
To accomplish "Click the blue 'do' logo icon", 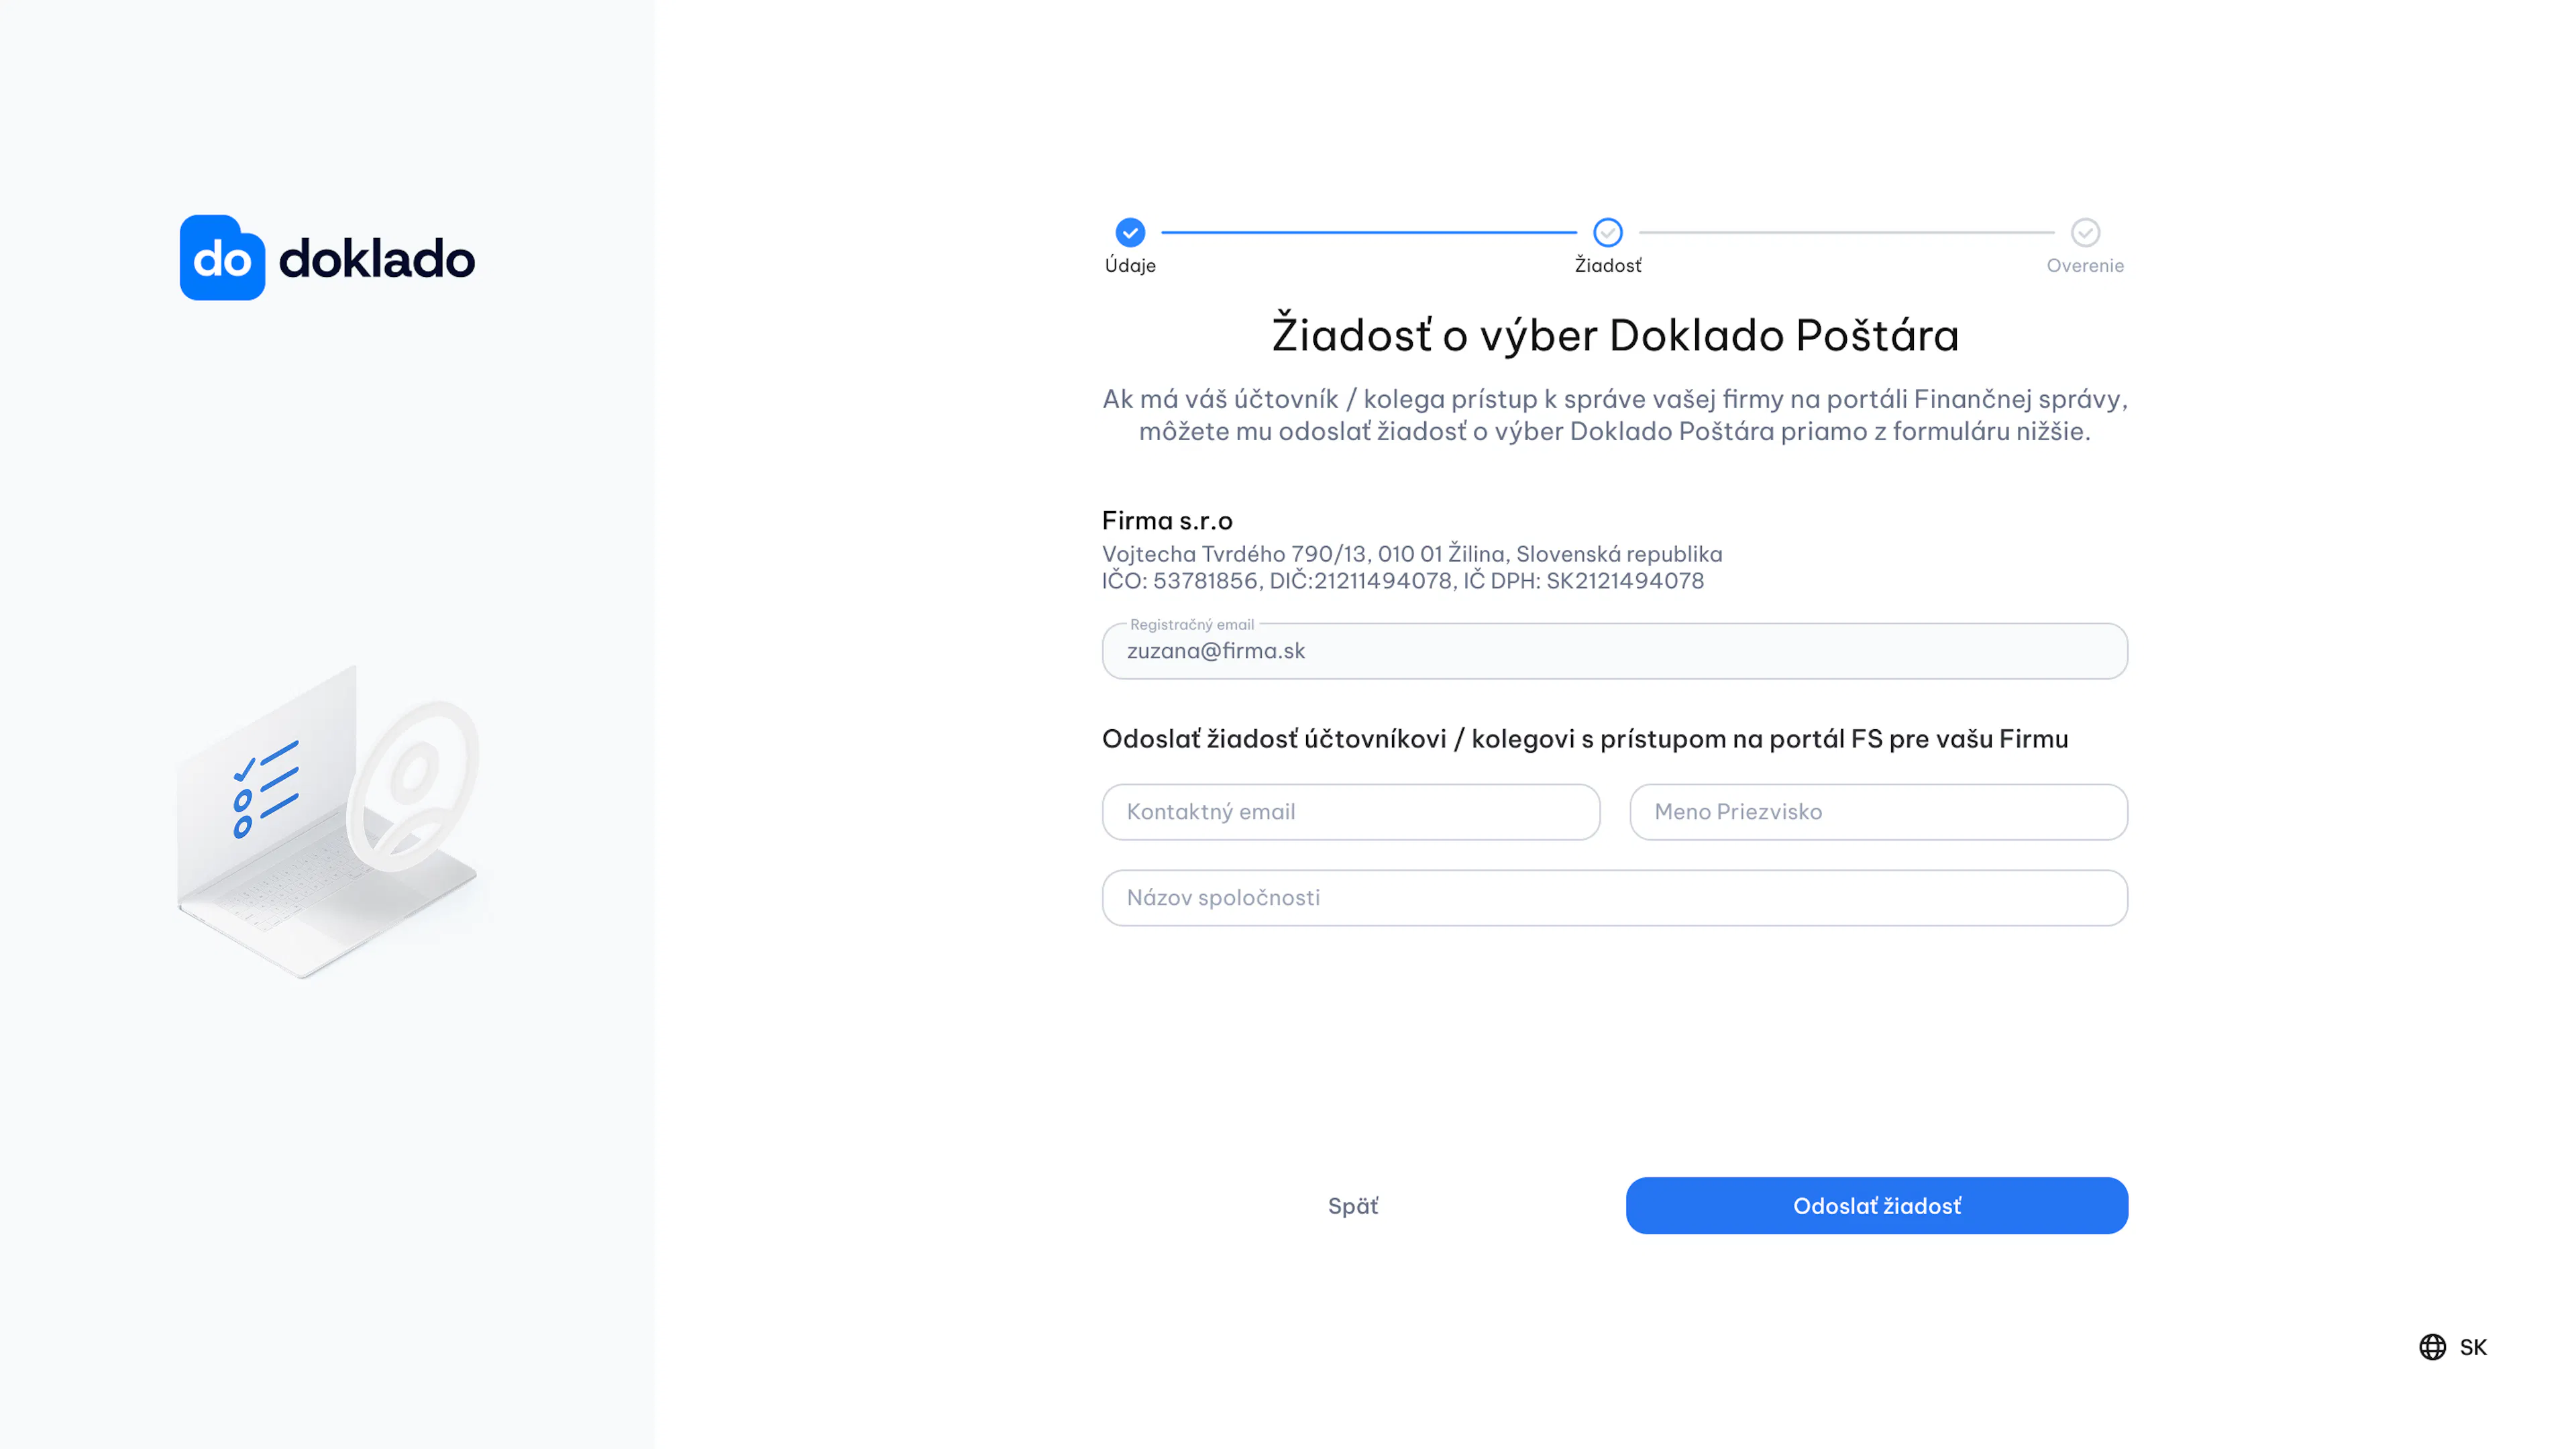I will coord(222,257).
